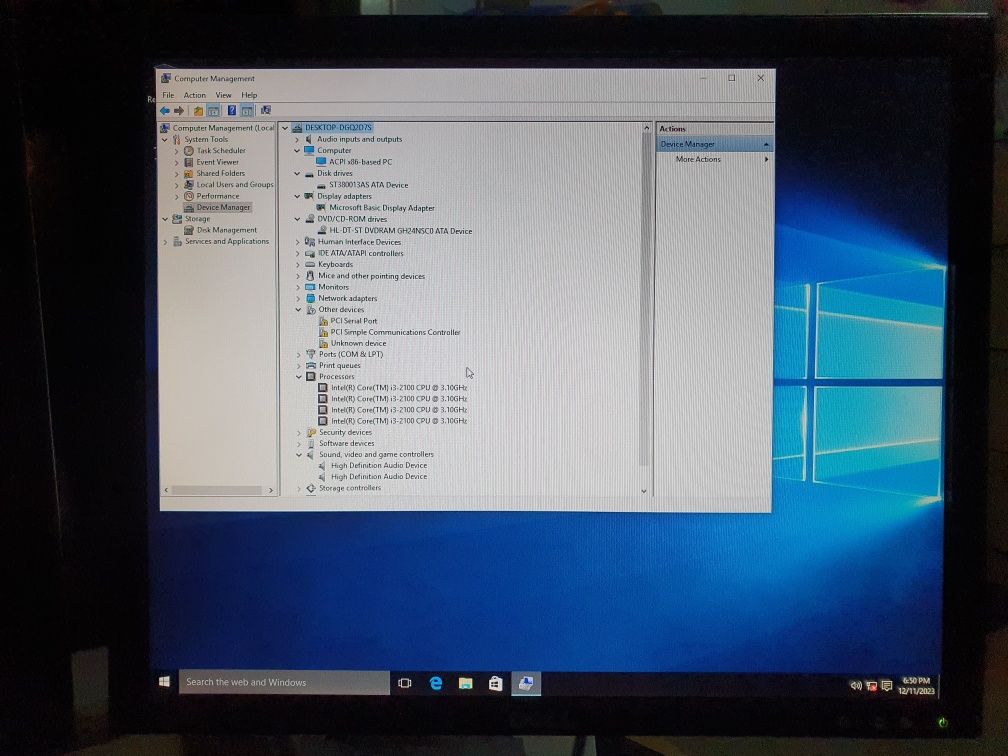Image resolution: width=1008 pixels, height=756 pixels.
Task: Select Local Users and Groups
Action: pyautogui.click(x=235, y=184)
